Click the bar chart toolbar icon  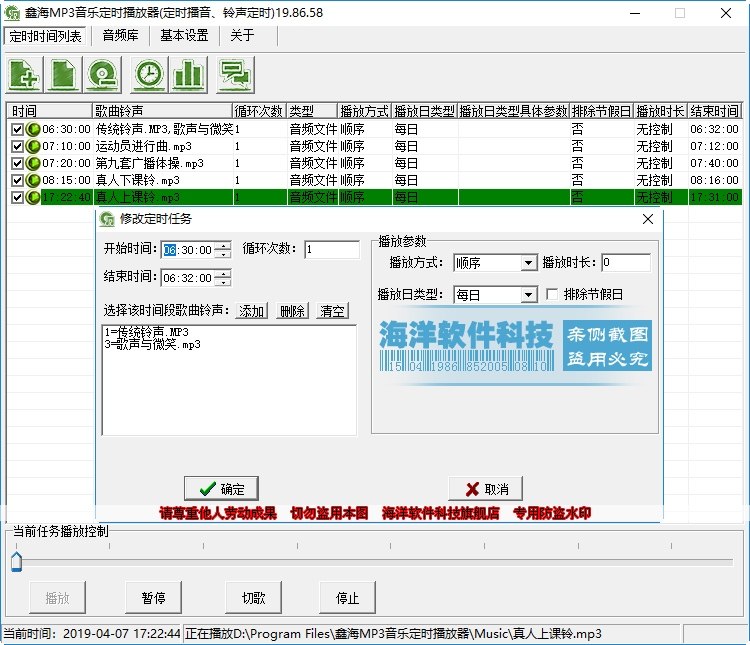(188, 75)
